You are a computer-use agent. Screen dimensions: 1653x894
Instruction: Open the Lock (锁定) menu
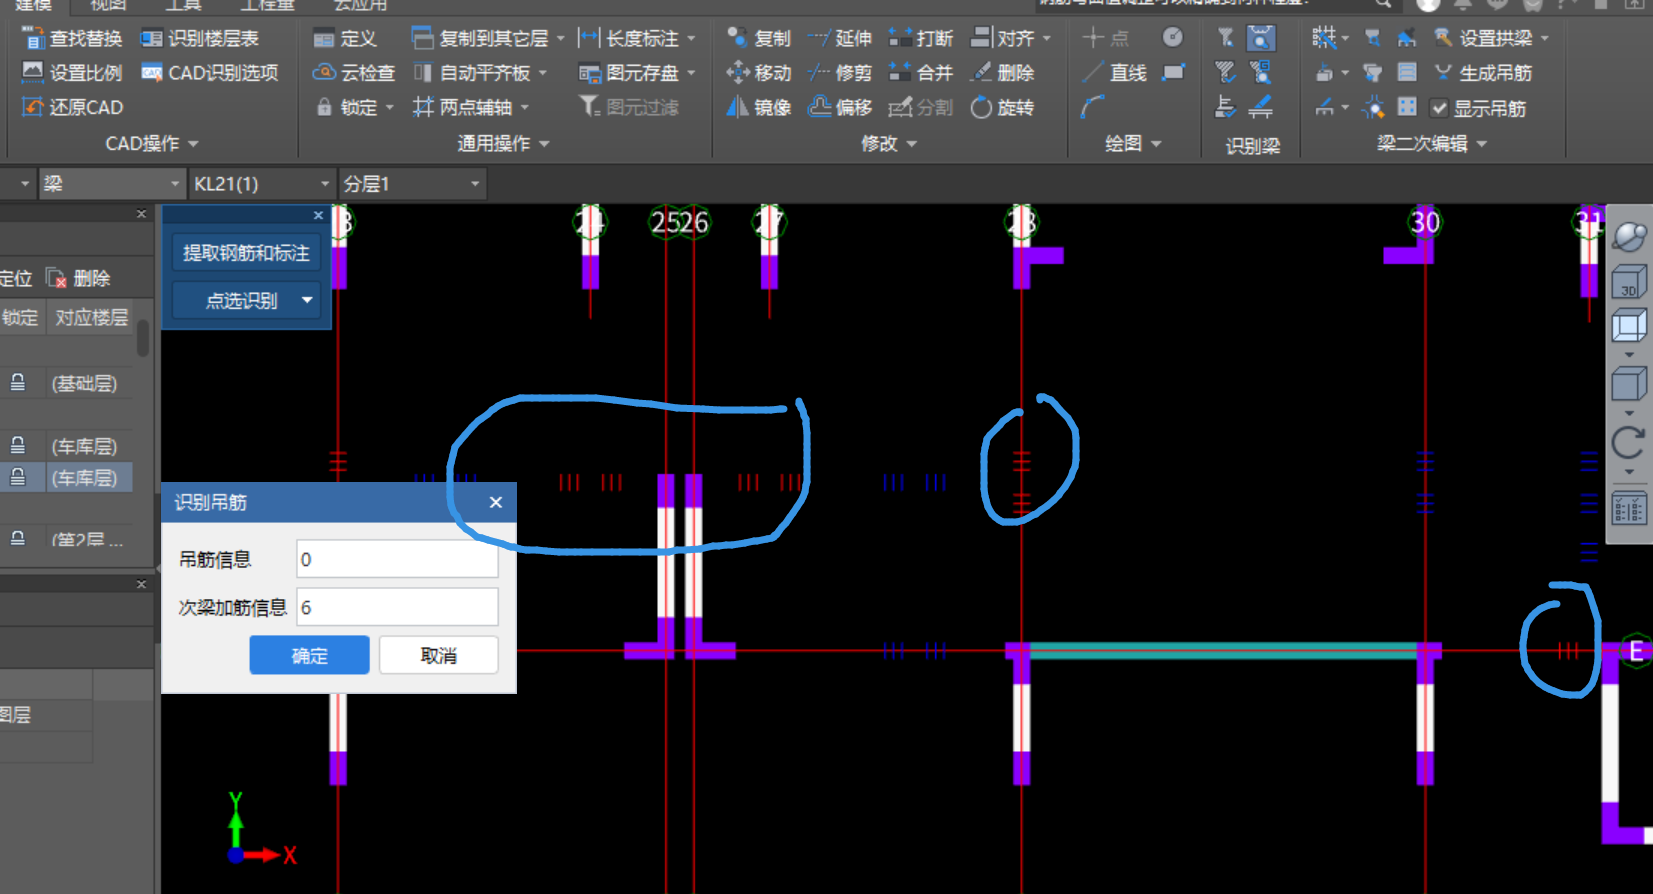pyautogui.click(x=354, y=107)
